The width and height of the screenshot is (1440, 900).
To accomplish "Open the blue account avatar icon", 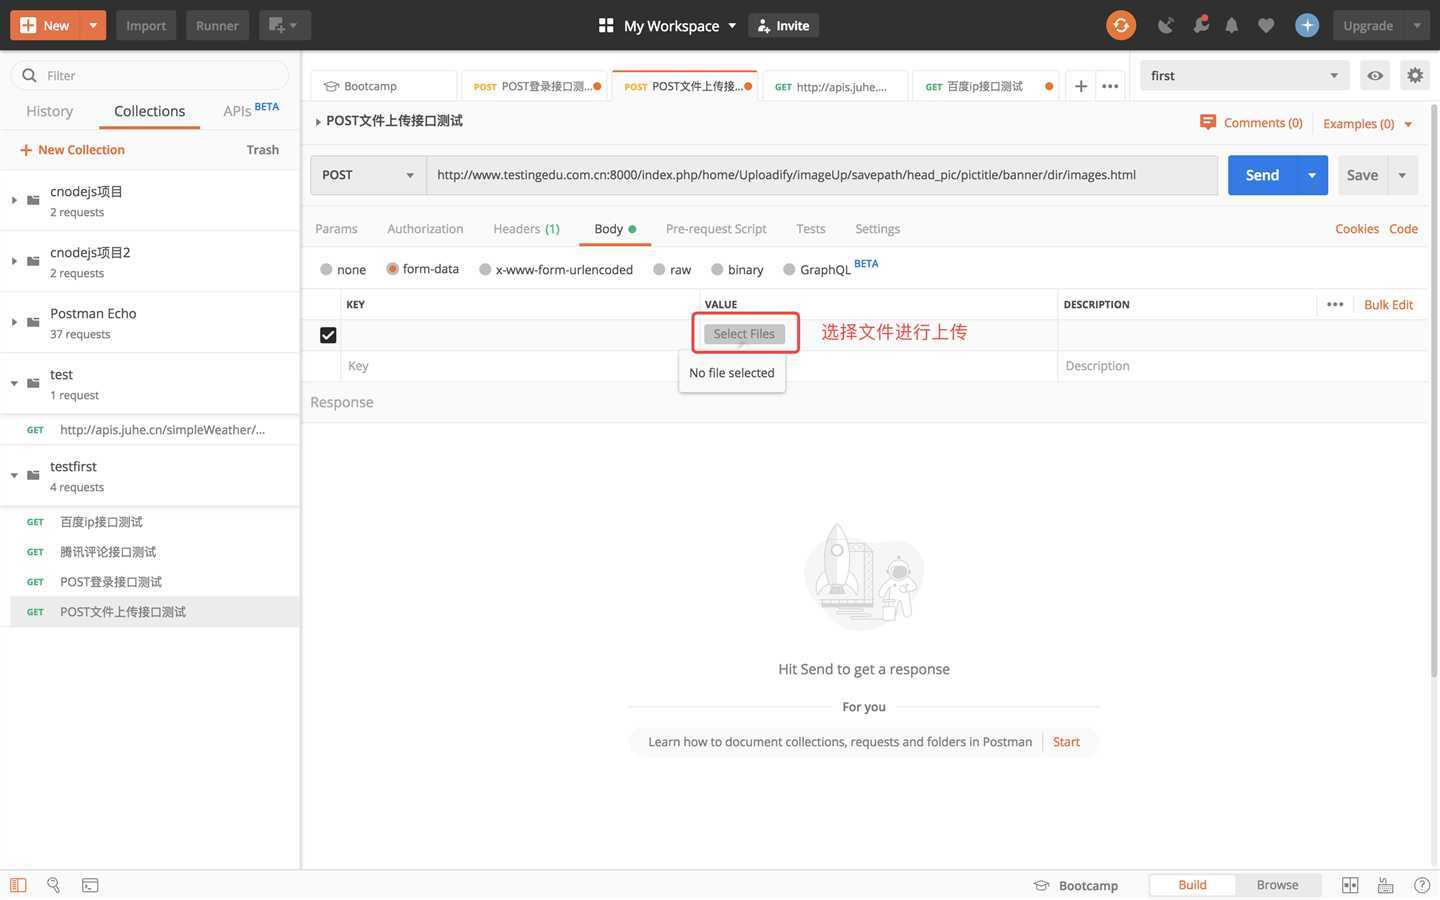I will click(x=1307, y=25).
